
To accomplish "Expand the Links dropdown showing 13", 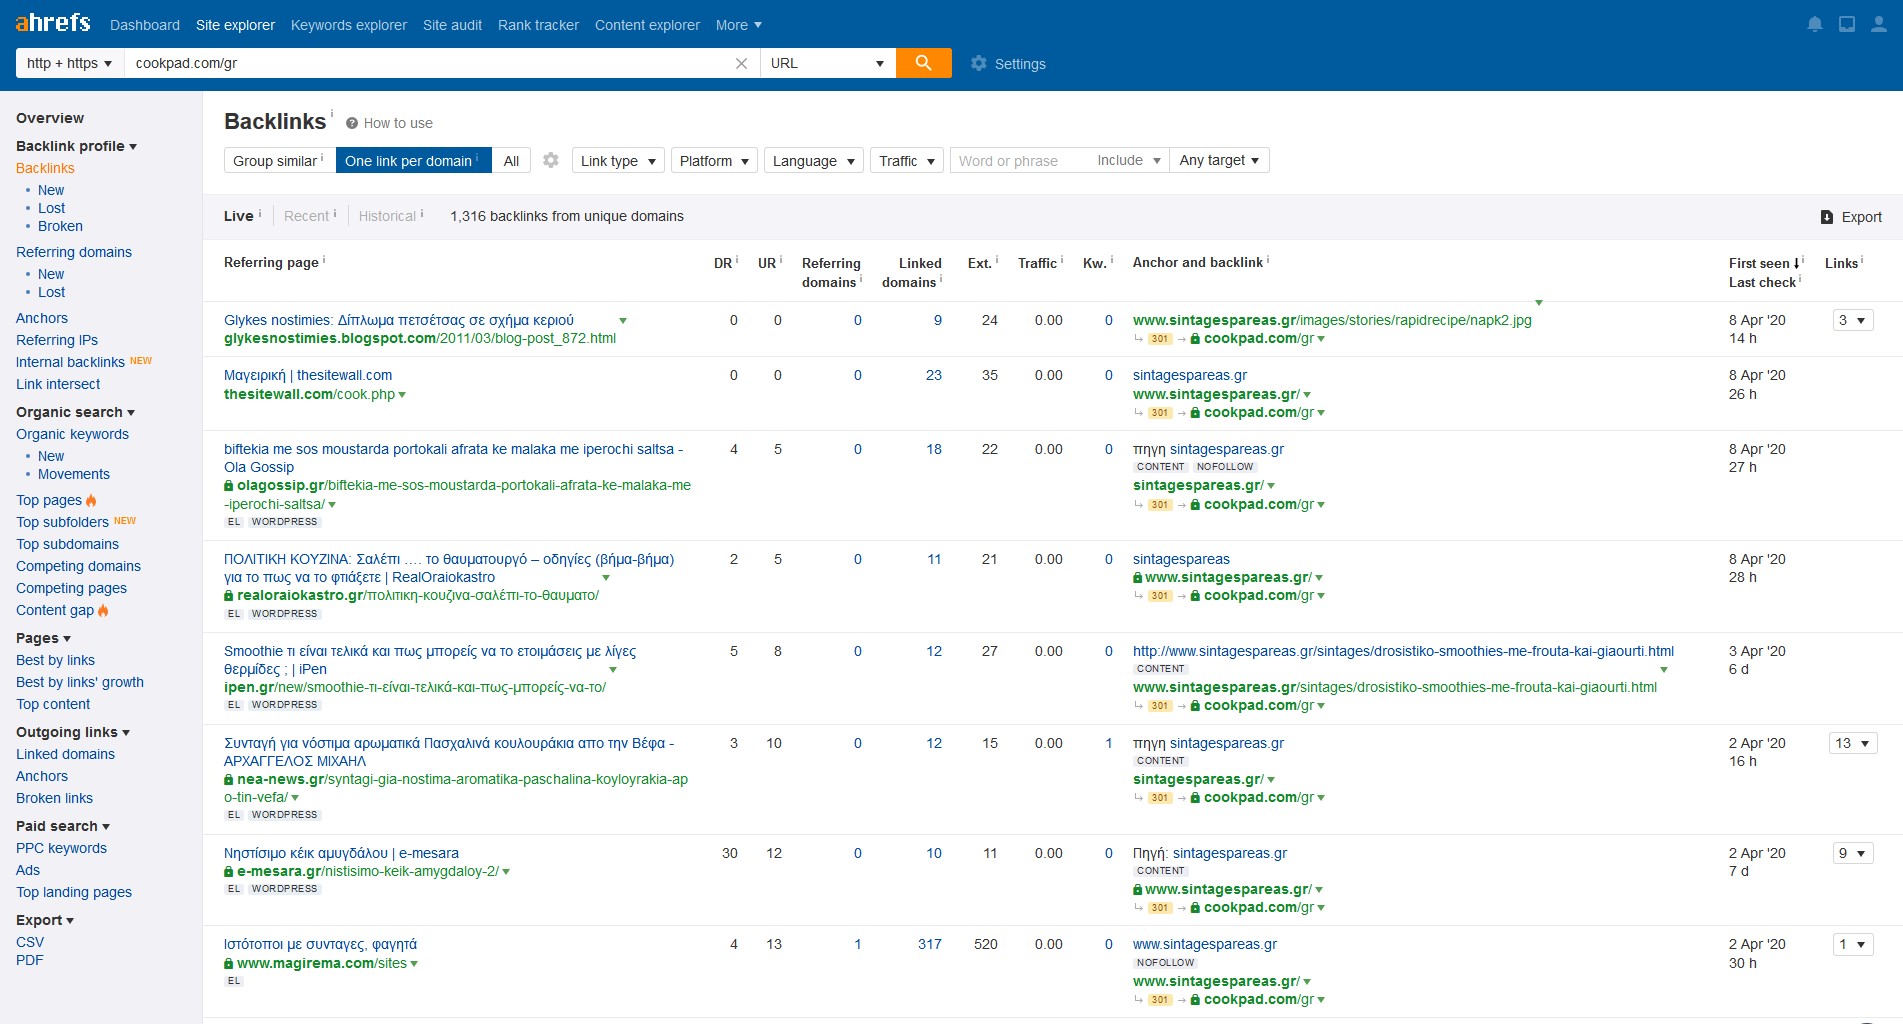I will pos(1853,743).
